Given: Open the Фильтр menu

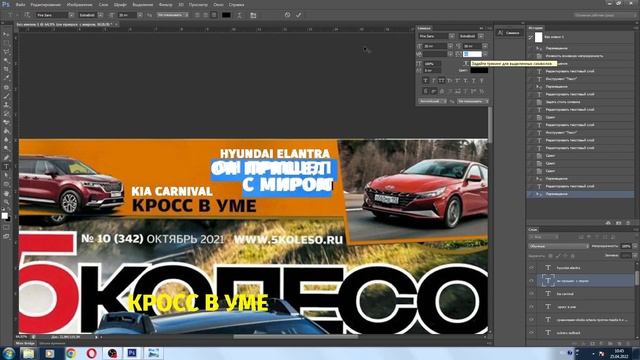Looking at the screenshot, I should (x=165, y=4).
